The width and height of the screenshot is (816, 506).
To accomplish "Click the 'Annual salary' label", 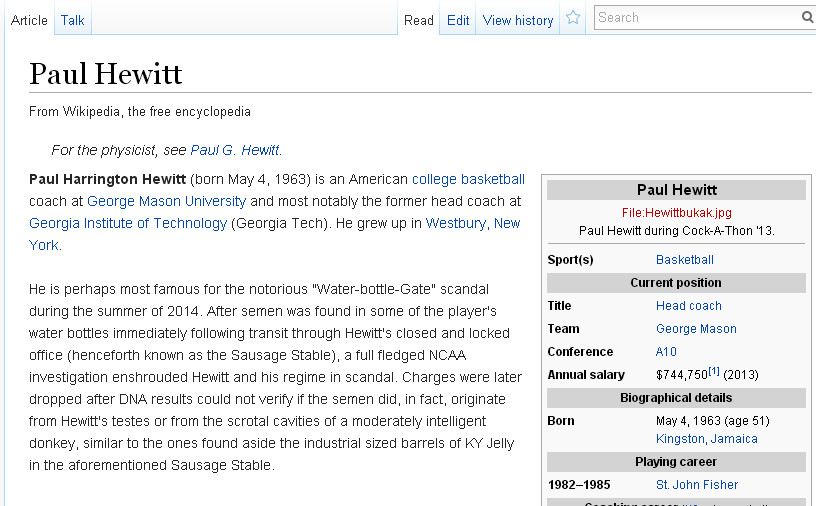I will (586, 375).
